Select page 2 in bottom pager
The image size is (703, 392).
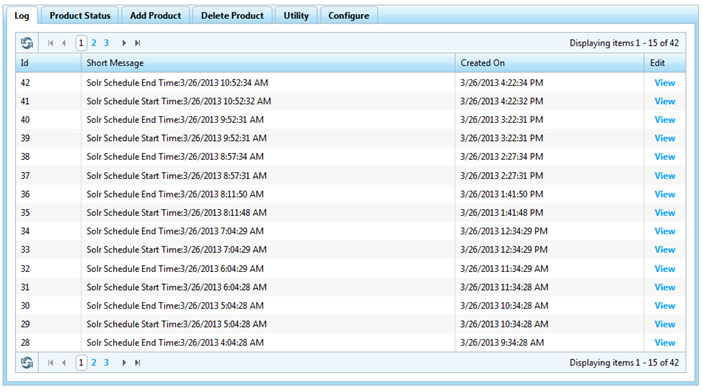(94, 362)
